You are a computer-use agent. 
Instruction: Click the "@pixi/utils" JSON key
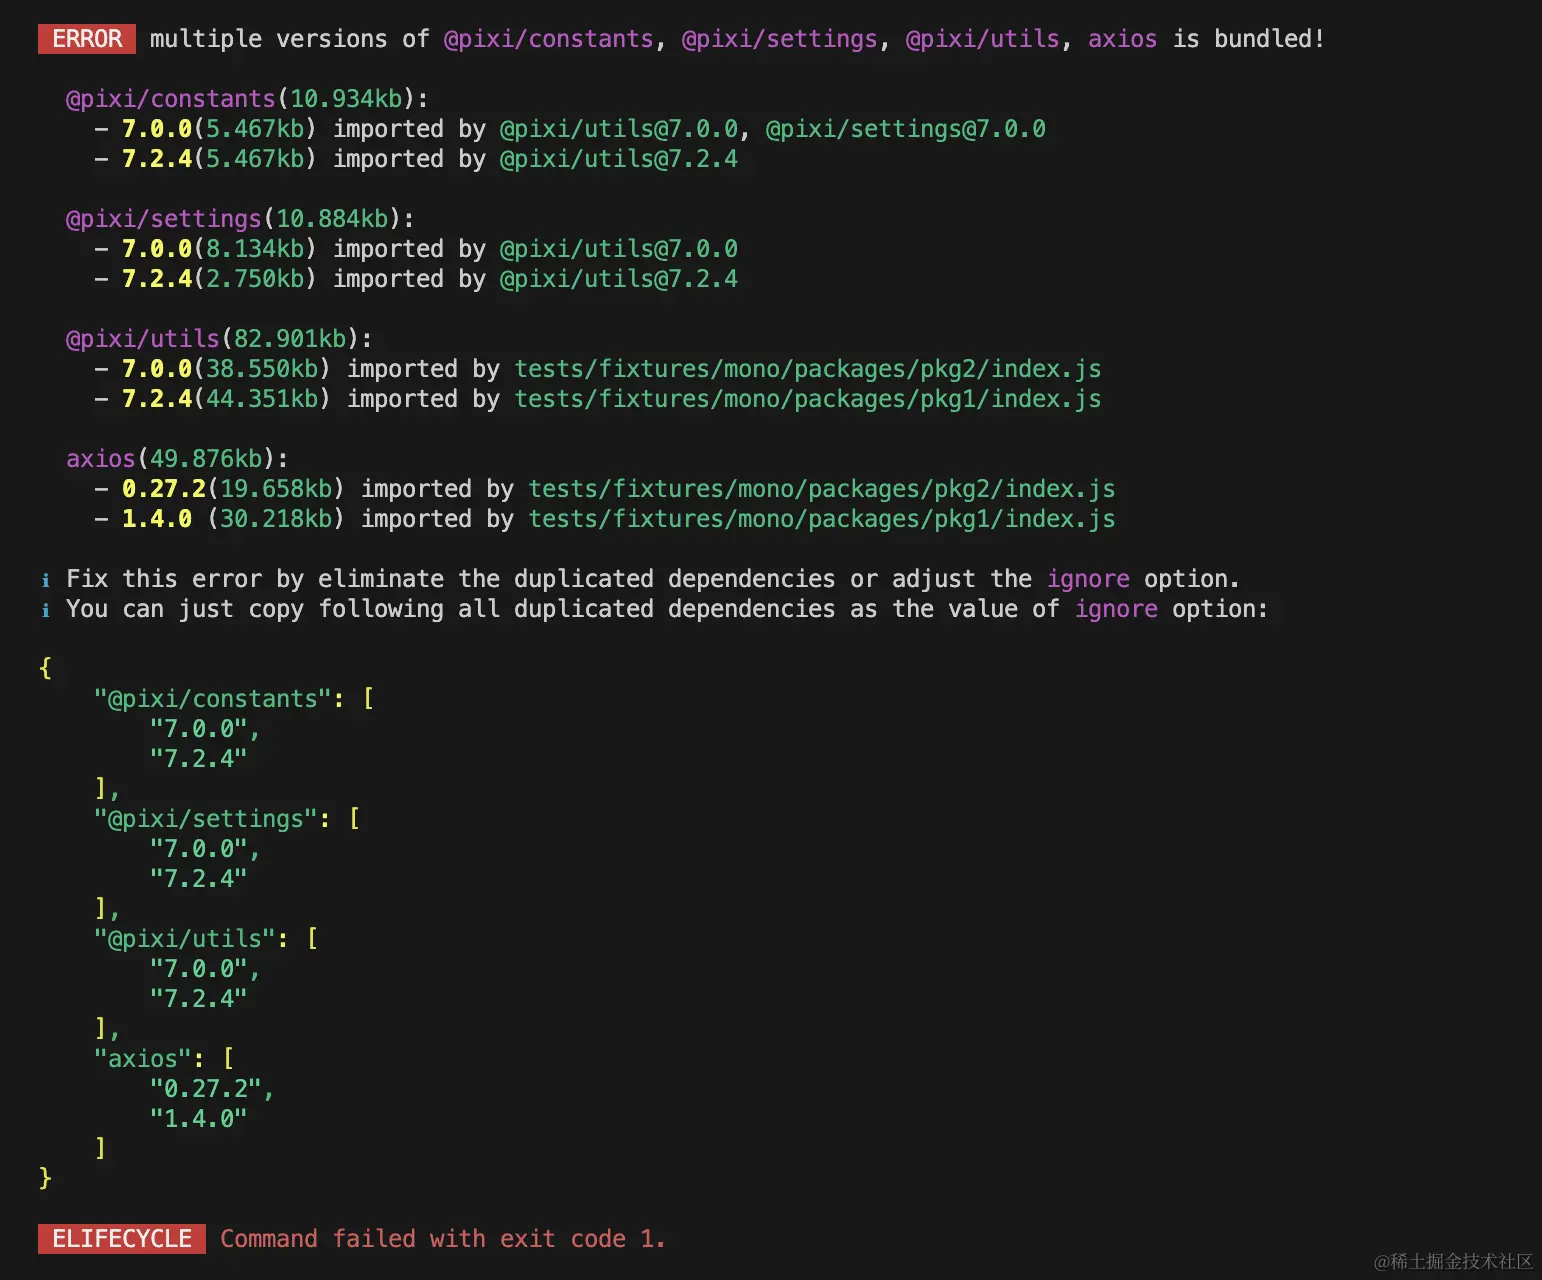pos(184,939)
